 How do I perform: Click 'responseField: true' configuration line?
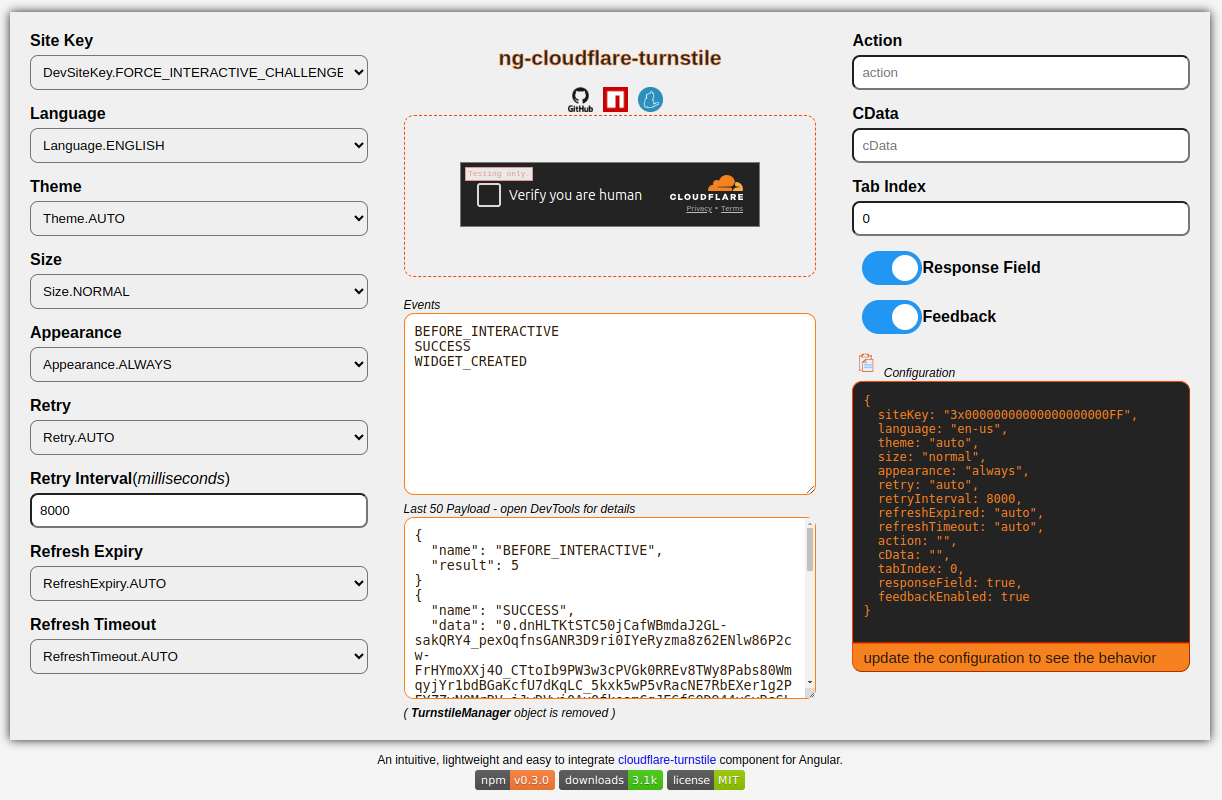tap(950, 582)
